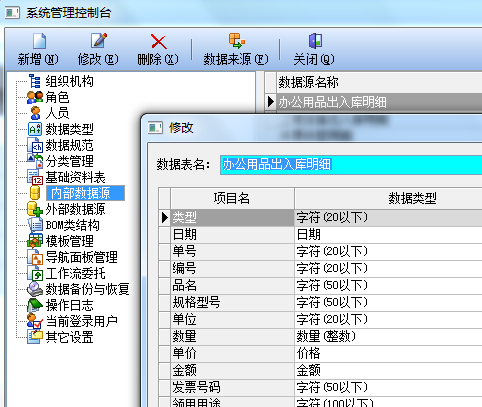Image resolution: width=482 pixels, height=407 pixels.
Task: Click the 数据表名 input field
Action: click(351, 165)
